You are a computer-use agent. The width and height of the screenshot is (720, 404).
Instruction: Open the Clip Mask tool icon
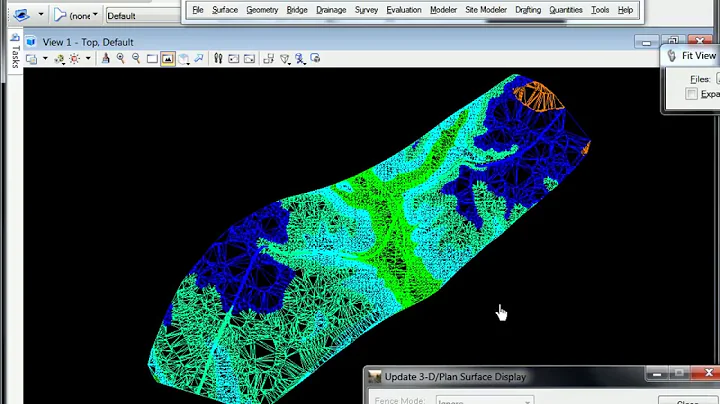pyautogui.click(x=300, y=59)
